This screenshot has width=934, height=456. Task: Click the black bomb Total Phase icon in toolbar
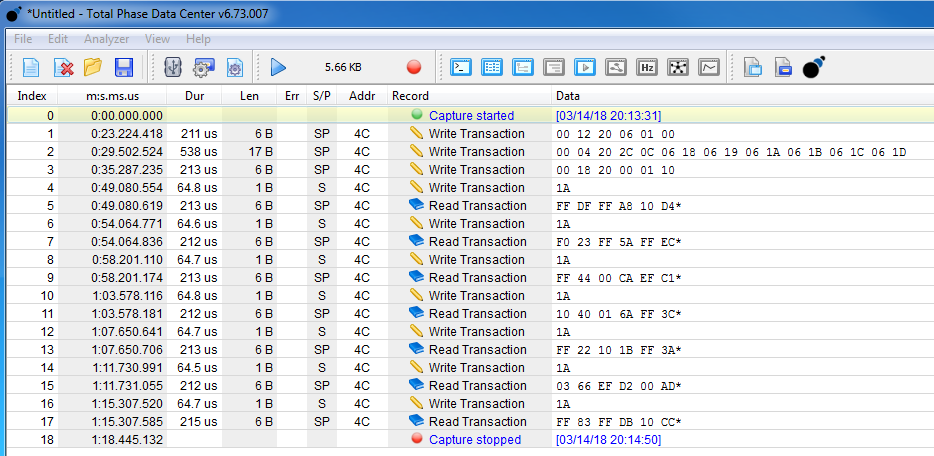point(814,66)
